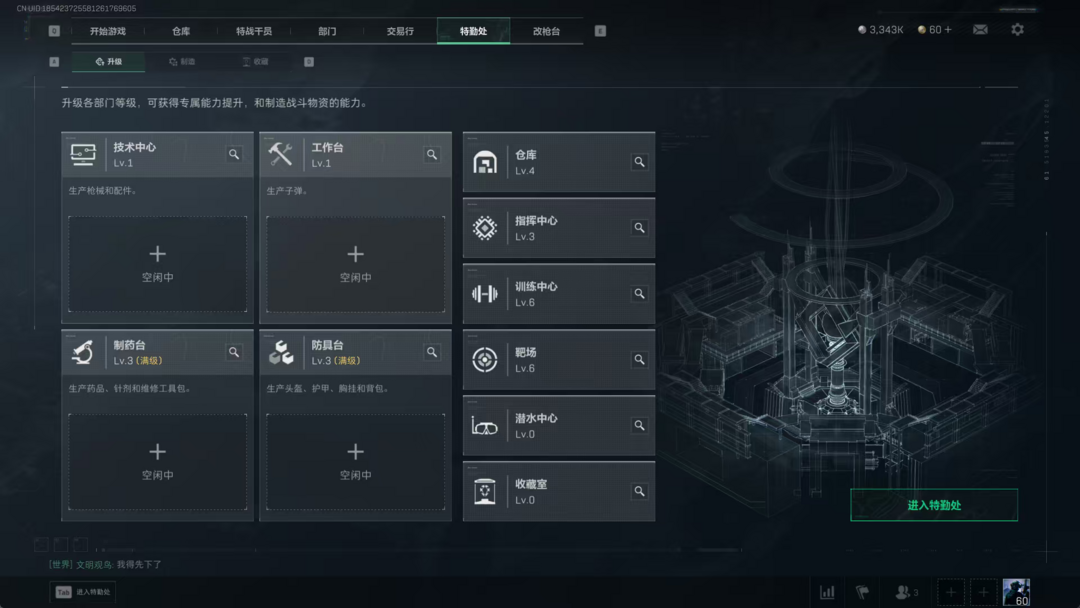Add a task to 制药台 idle slot
Screen dimensions: 1080x608
tap(157, 461)
